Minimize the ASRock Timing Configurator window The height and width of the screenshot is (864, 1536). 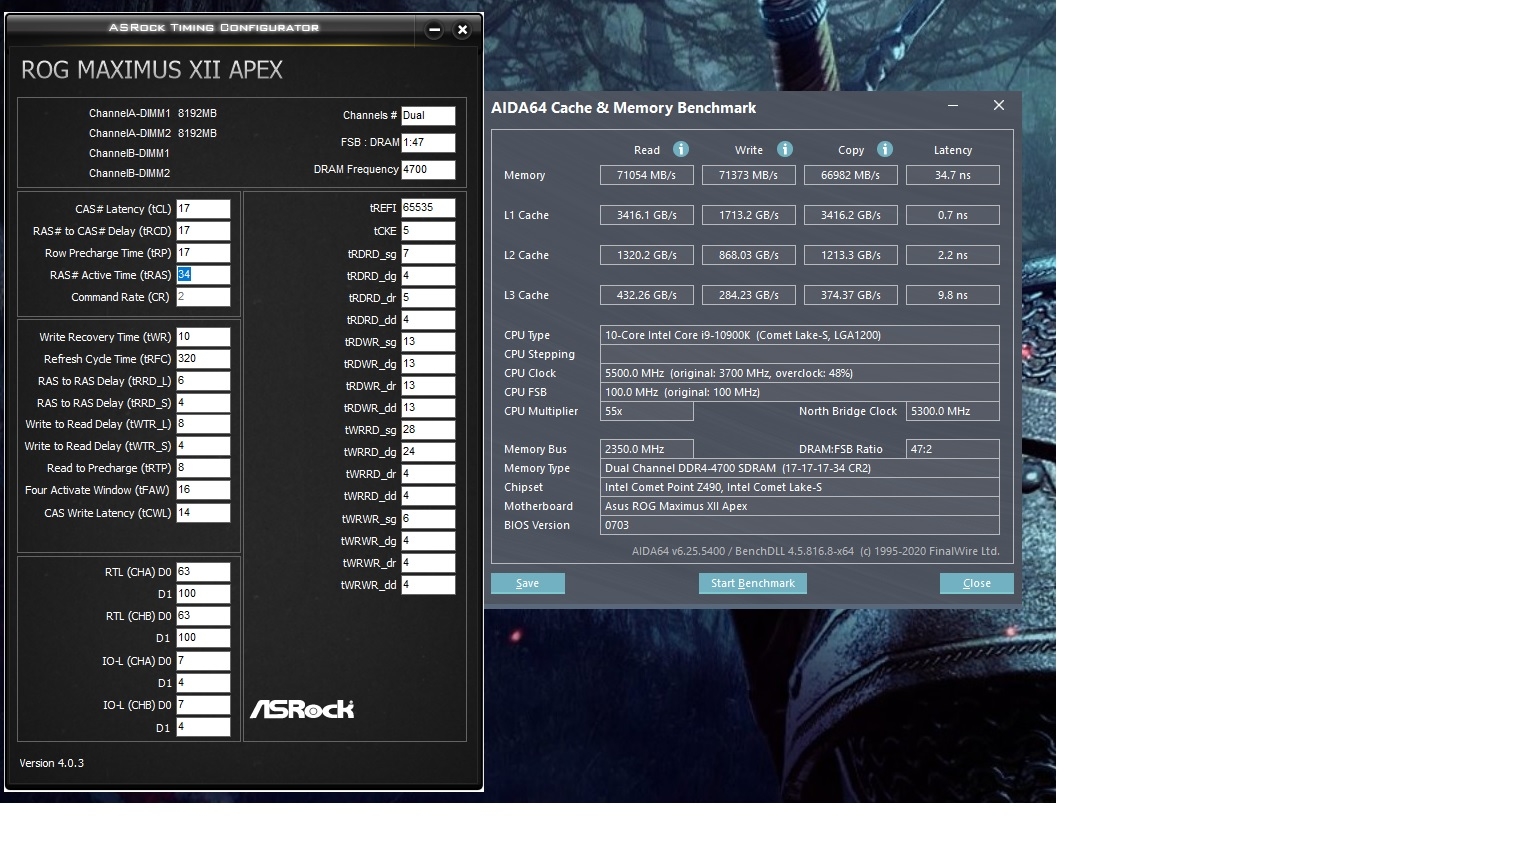point(434,30)
